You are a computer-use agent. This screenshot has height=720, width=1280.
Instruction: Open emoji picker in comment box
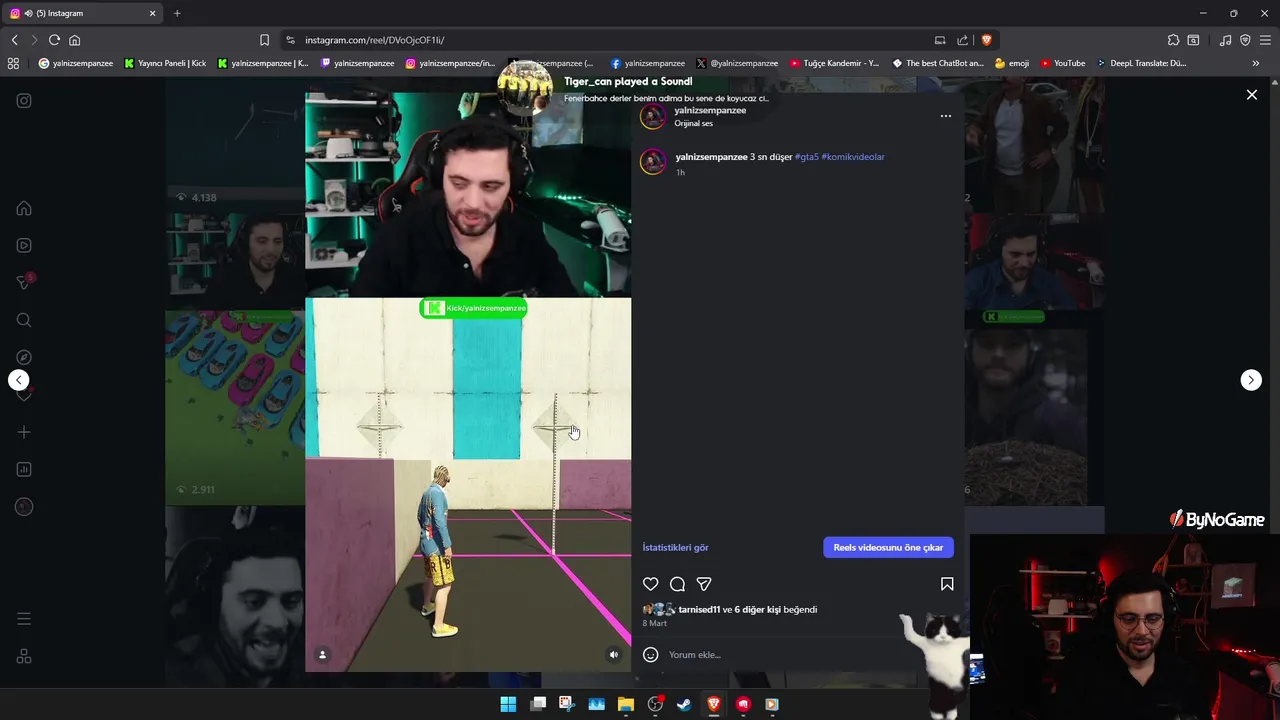click(651, 655)
